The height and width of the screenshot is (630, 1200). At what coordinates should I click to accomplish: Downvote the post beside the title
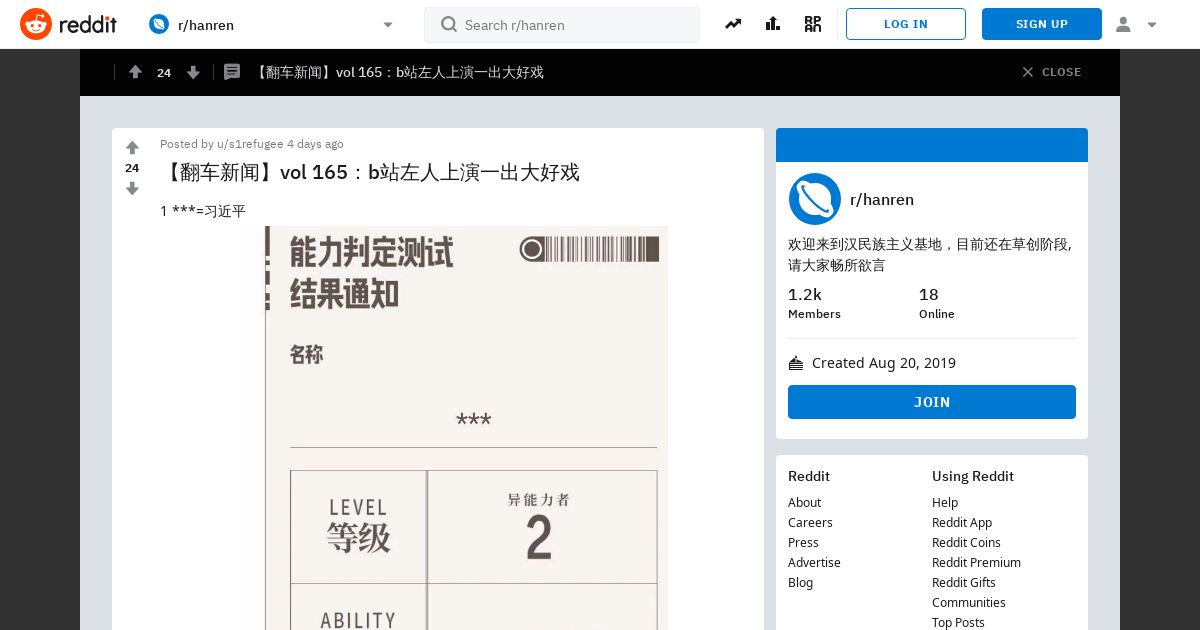coord(132,188)
